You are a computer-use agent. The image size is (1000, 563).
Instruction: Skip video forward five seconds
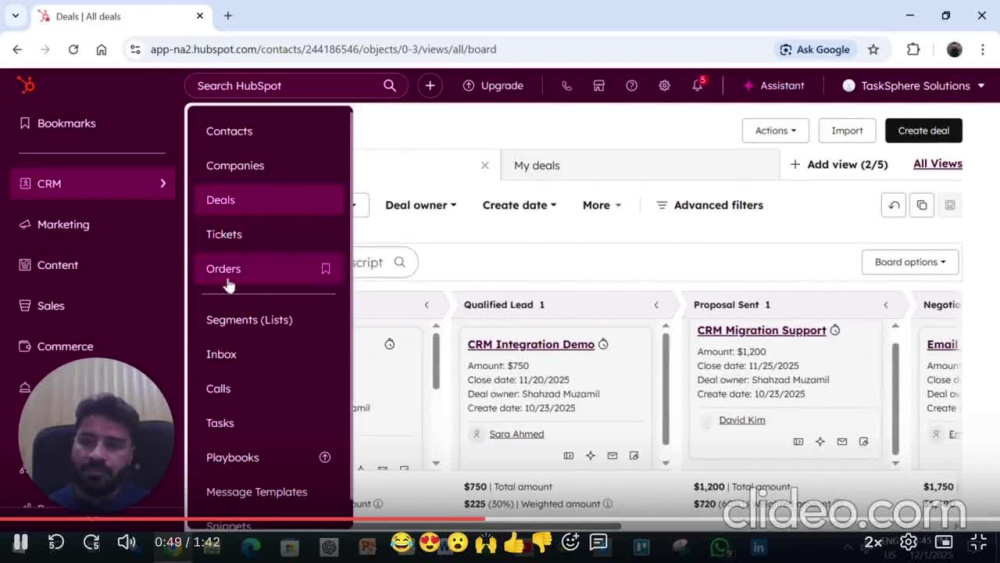pos(91,543)
